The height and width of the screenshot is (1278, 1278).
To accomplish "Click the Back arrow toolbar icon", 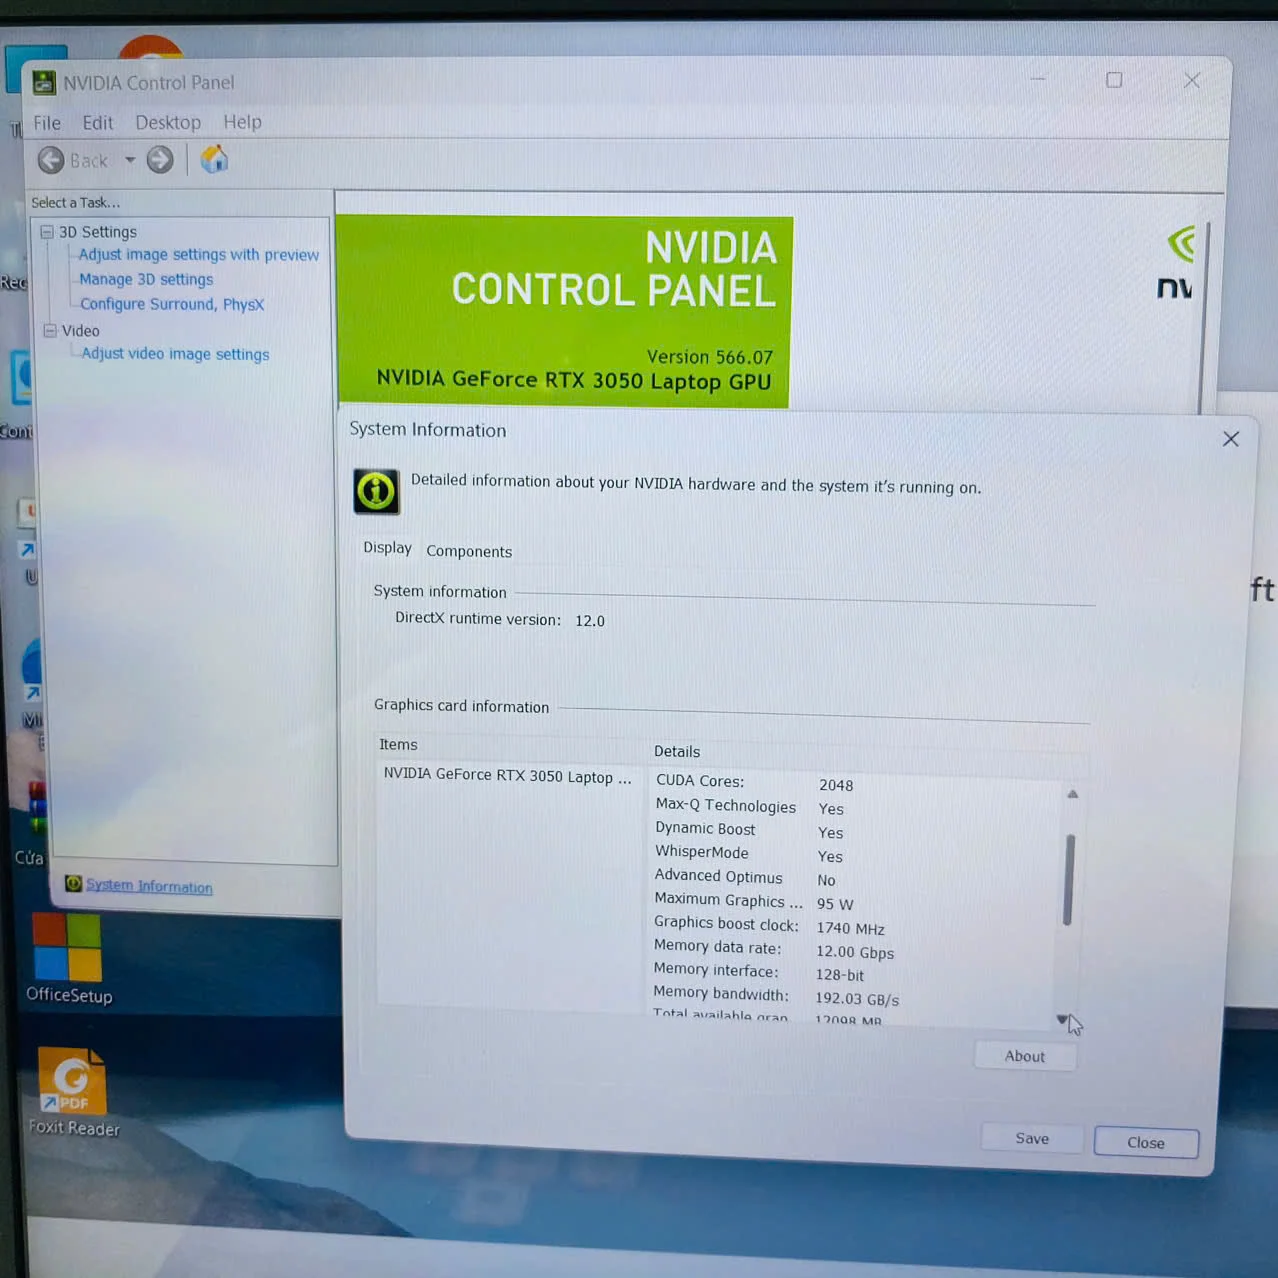I will (x=51, y=160).
